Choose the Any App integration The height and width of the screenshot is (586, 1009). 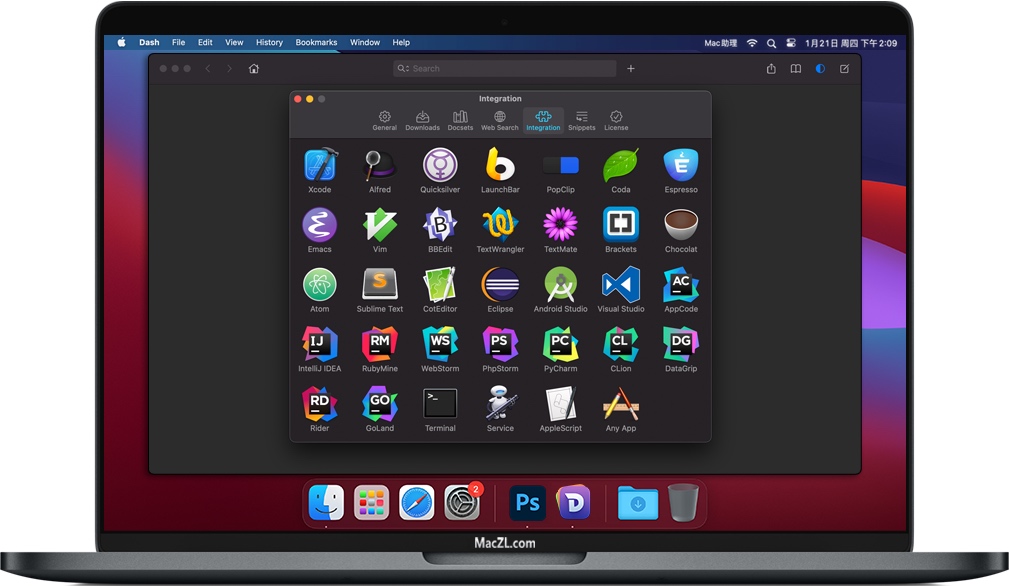point(620,403)
